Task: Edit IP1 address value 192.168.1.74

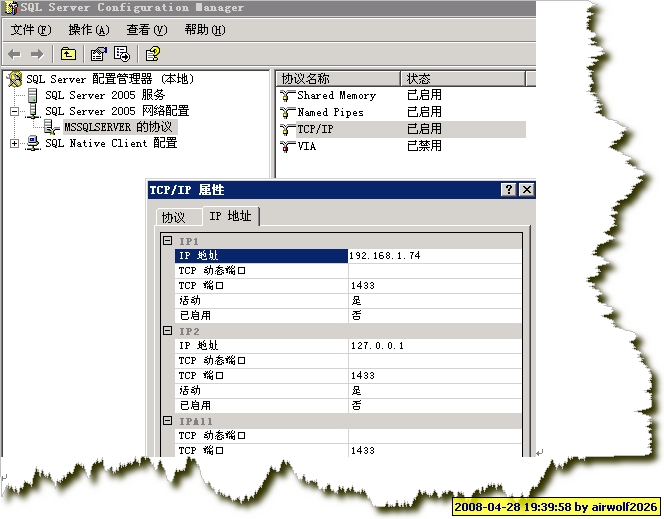Action: coord(434,256)
